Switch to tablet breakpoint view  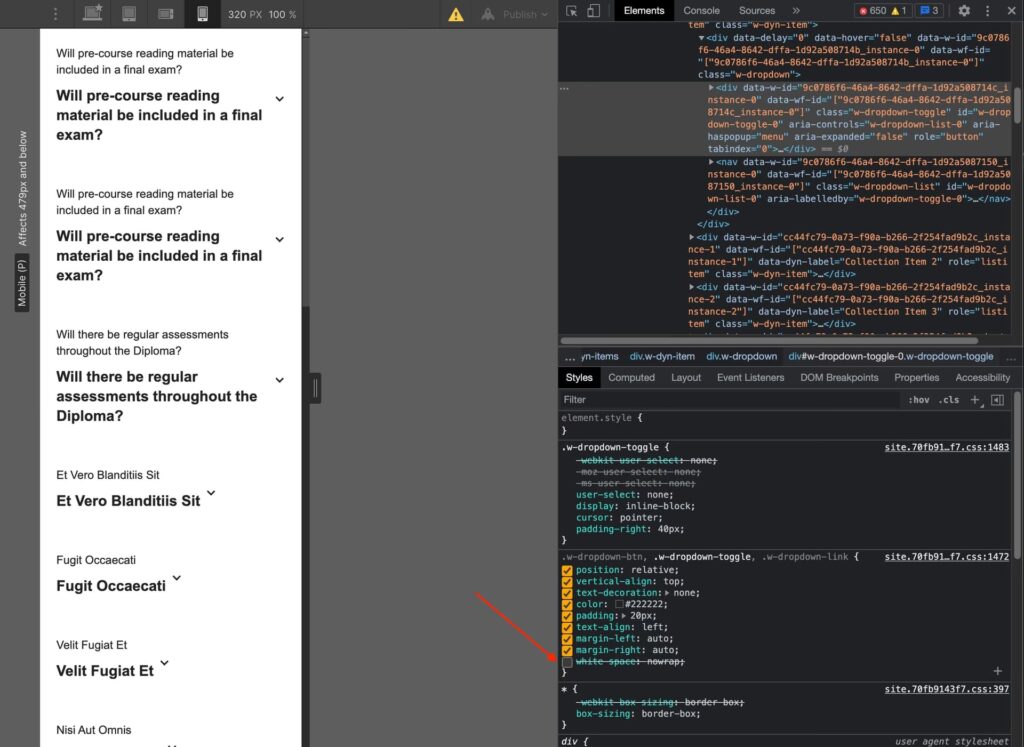click(x=129, y=14)
